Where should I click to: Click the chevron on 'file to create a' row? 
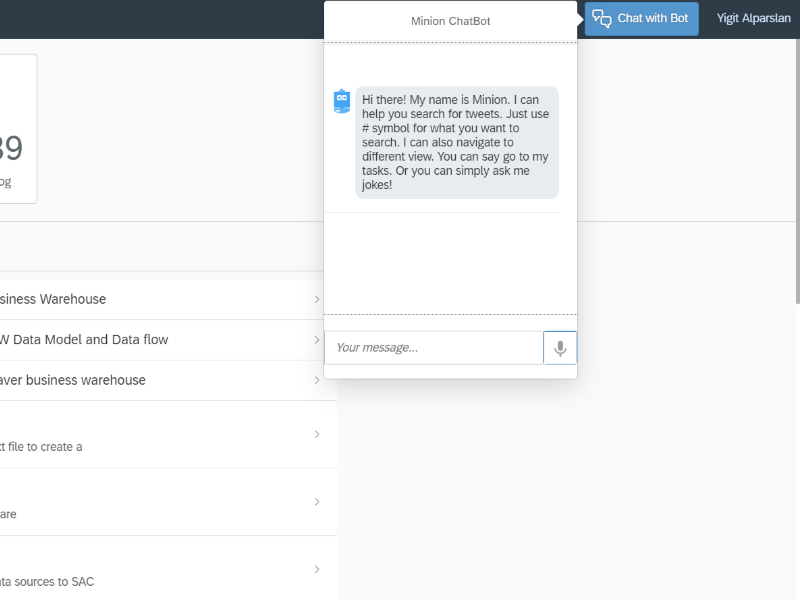[317, 434]
